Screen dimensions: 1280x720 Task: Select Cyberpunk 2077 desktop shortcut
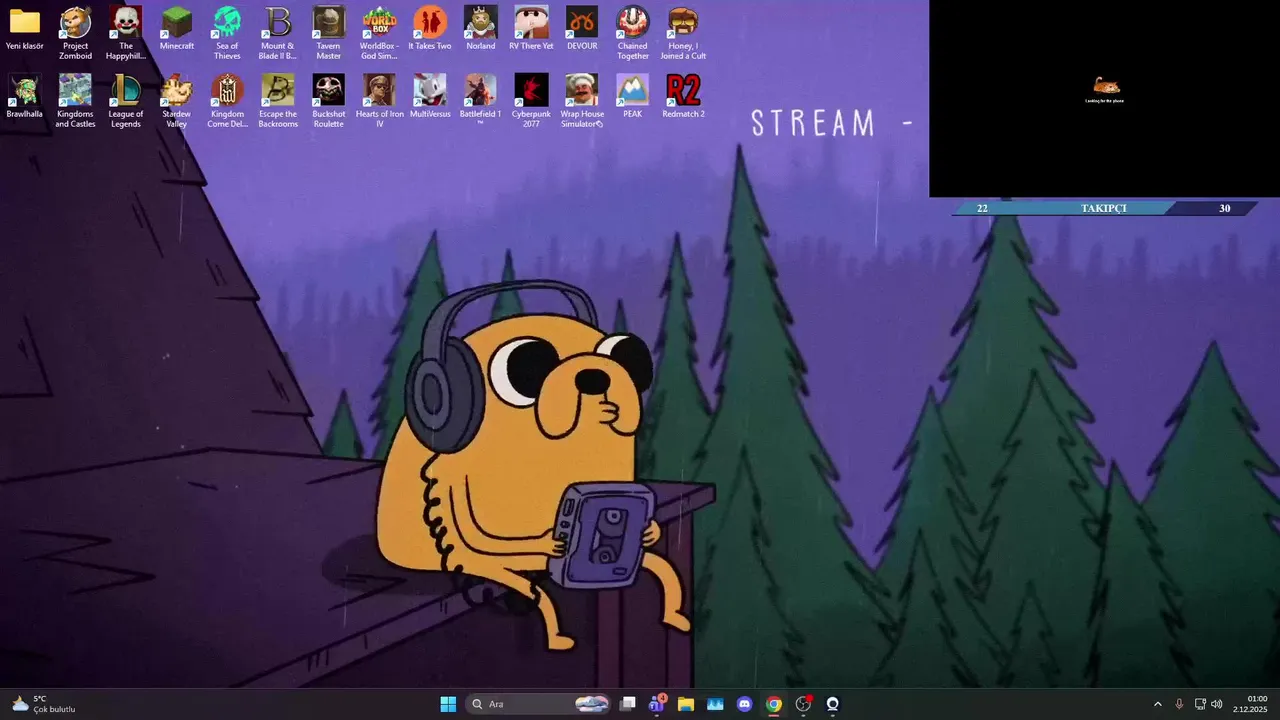tap(531, 101)
